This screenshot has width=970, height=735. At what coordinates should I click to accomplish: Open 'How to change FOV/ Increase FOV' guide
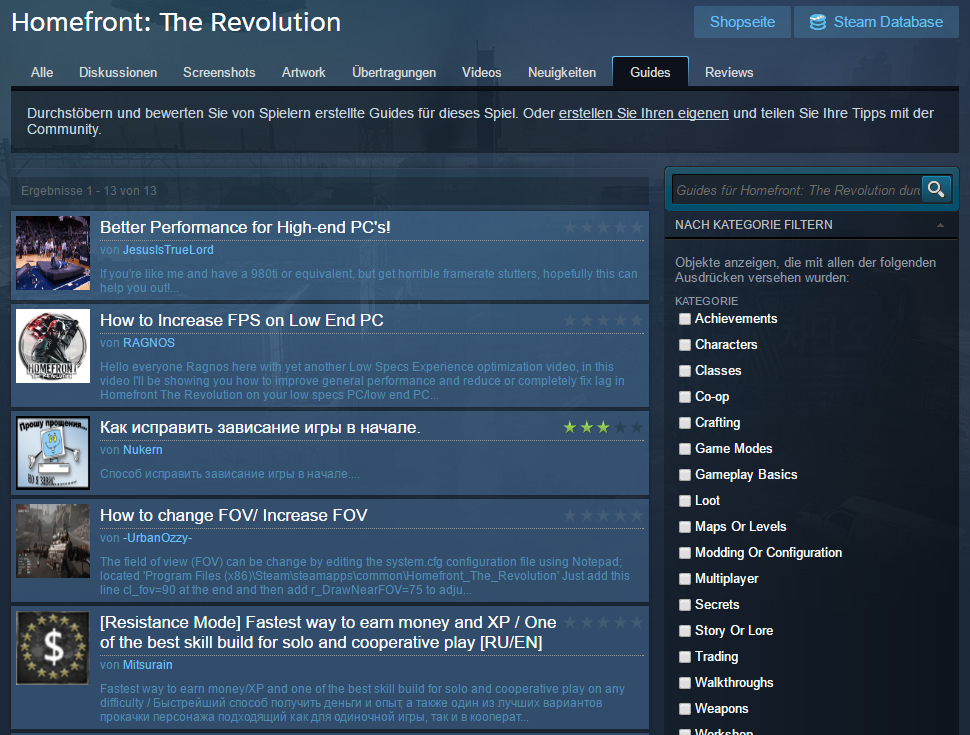(x=234, y=515)
